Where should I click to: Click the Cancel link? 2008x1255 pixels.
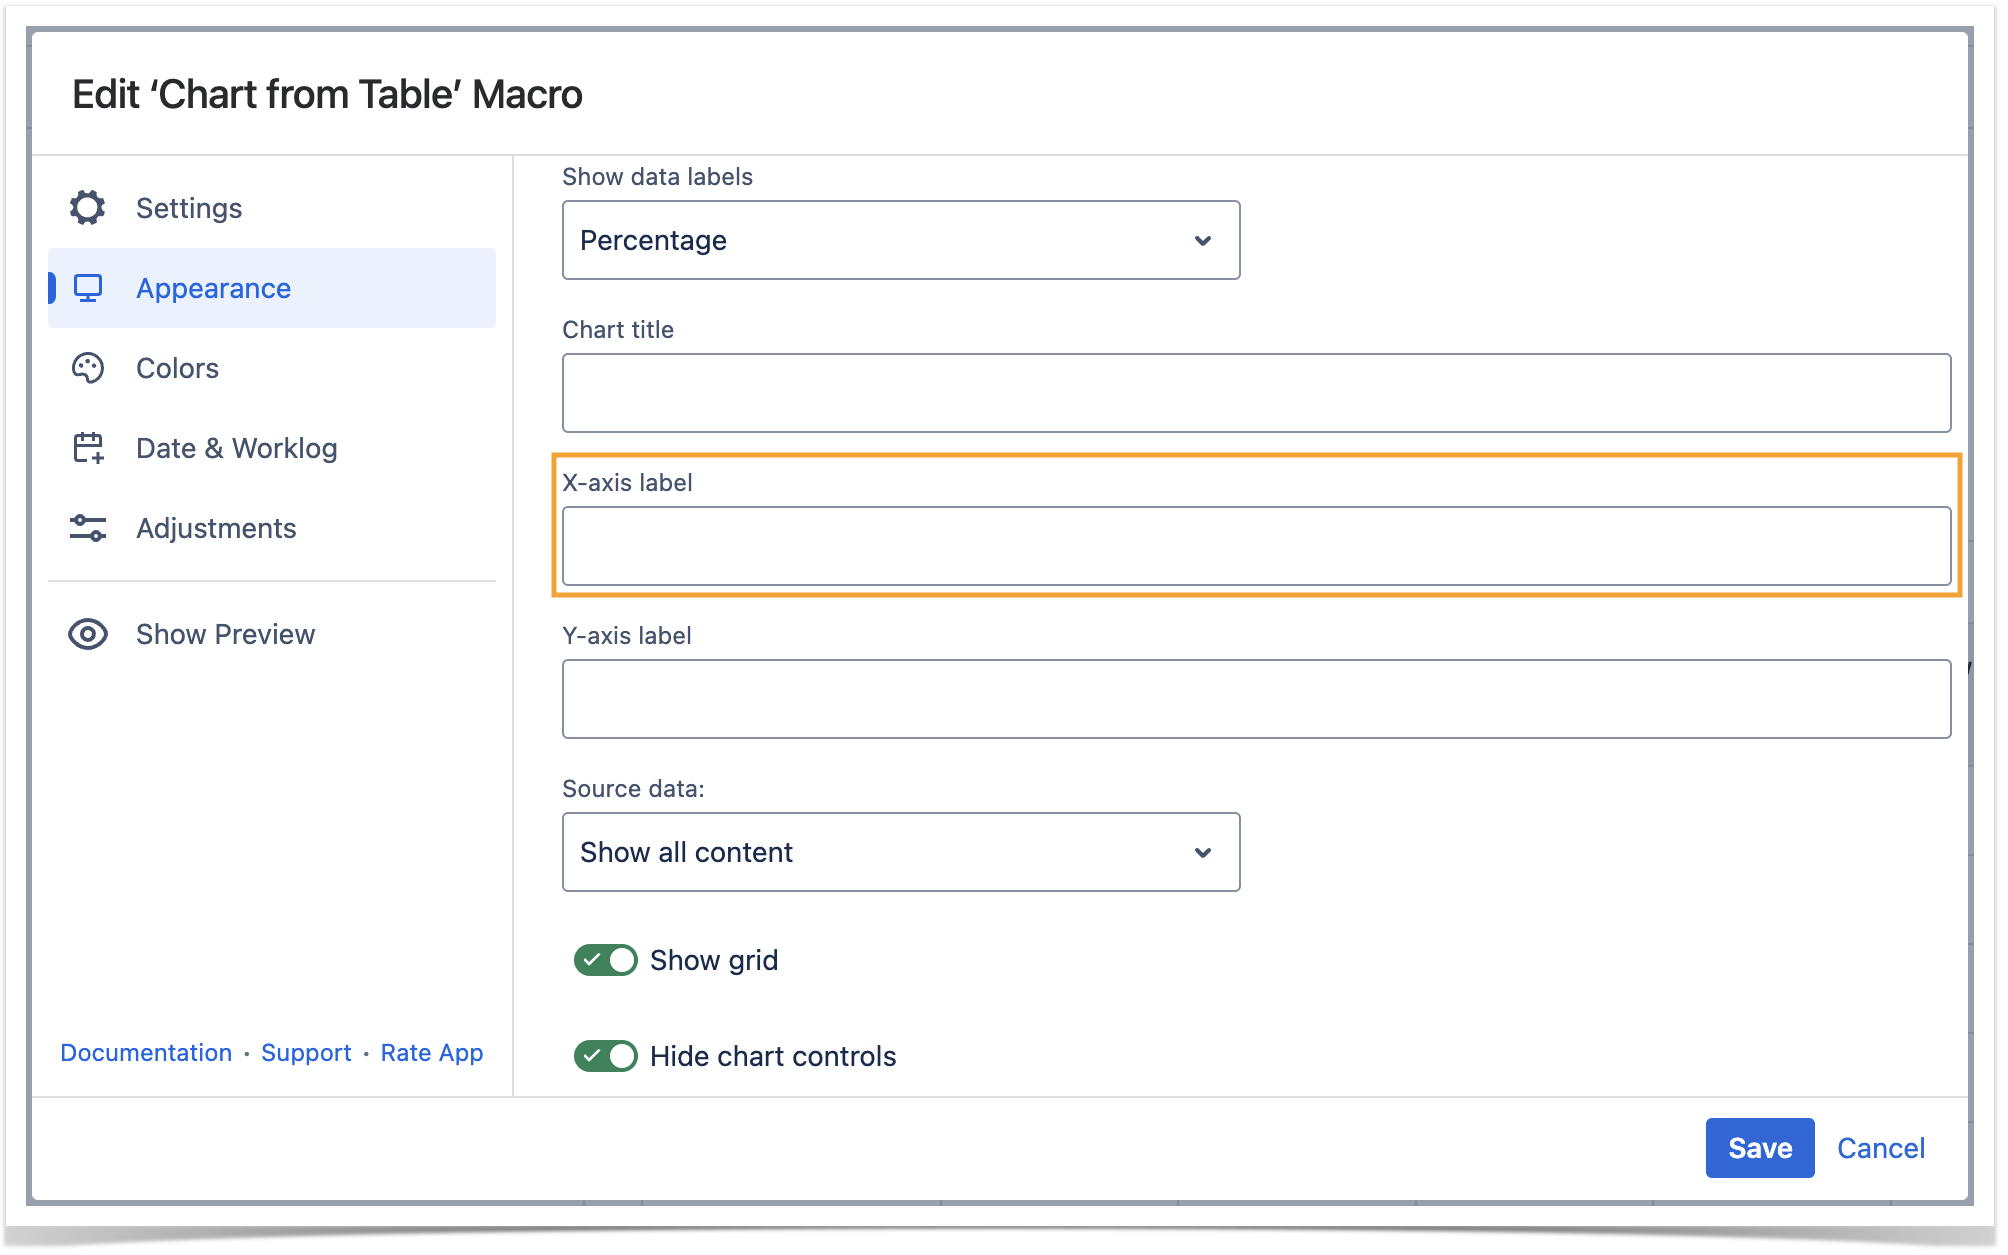[x=1880, y=1148]
